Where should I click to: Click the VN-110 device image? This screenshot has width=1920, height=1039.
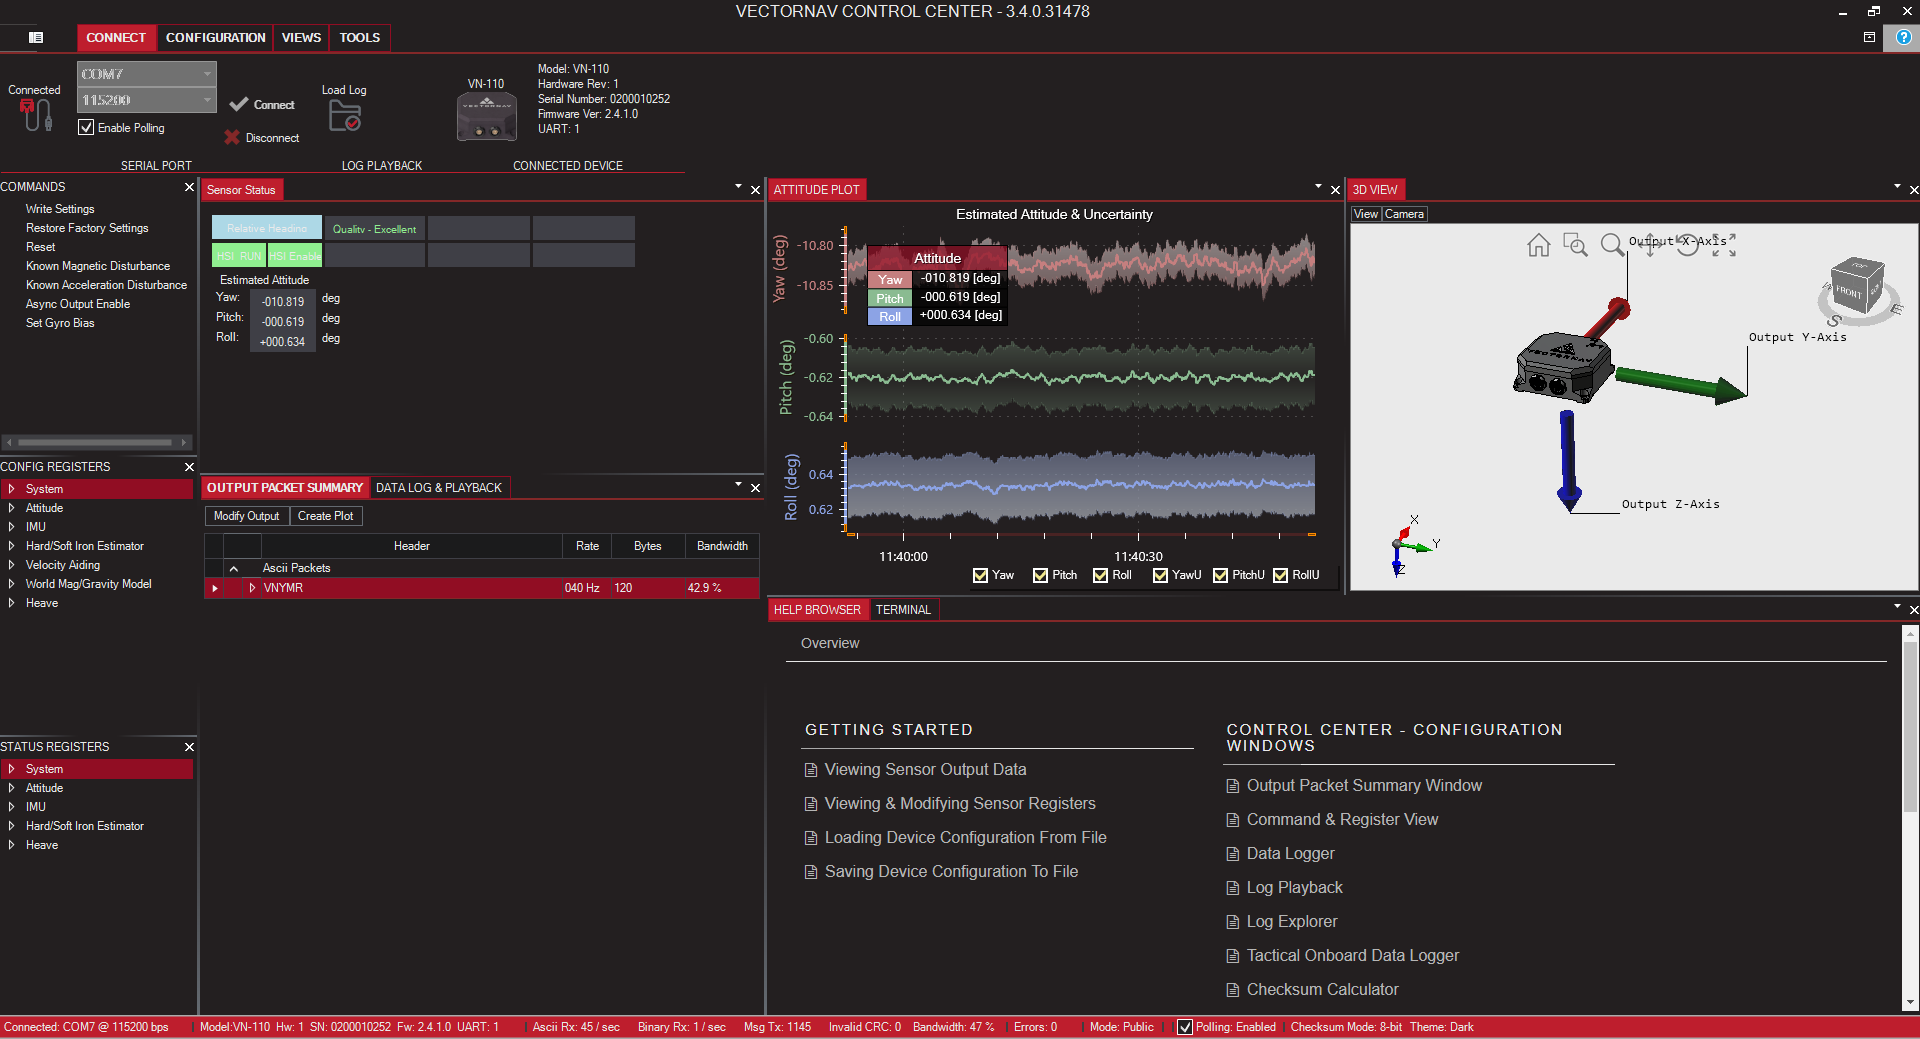[x=487, y=117]
